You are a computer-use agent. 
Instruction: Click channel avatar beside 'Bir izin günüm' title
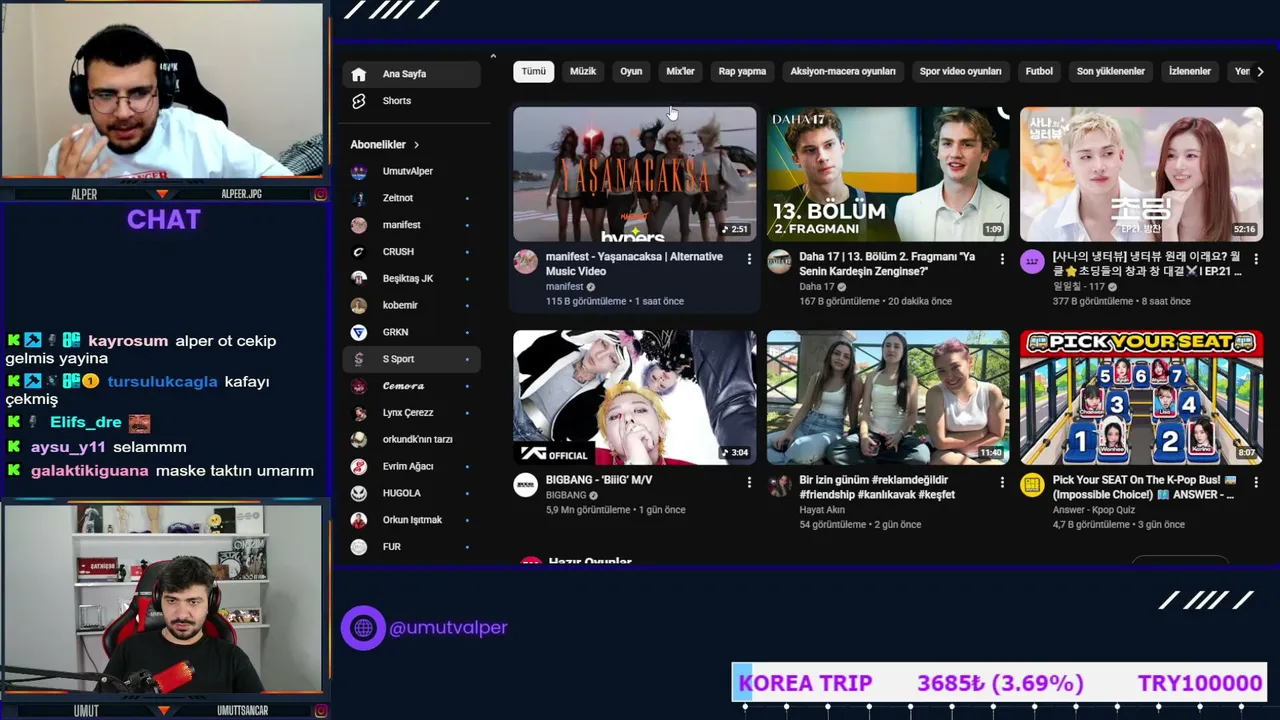coord(779,485)
